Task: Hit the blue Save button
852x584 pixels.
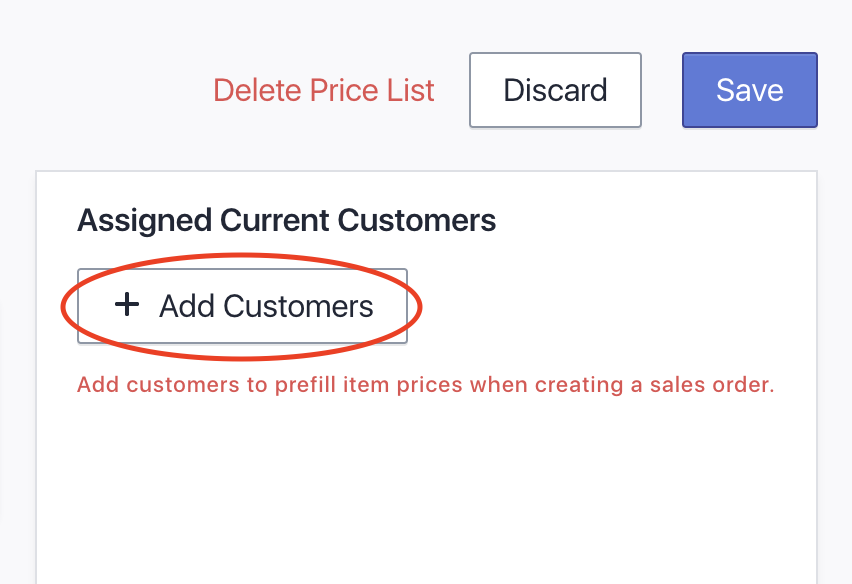Action: click(749, 90)
